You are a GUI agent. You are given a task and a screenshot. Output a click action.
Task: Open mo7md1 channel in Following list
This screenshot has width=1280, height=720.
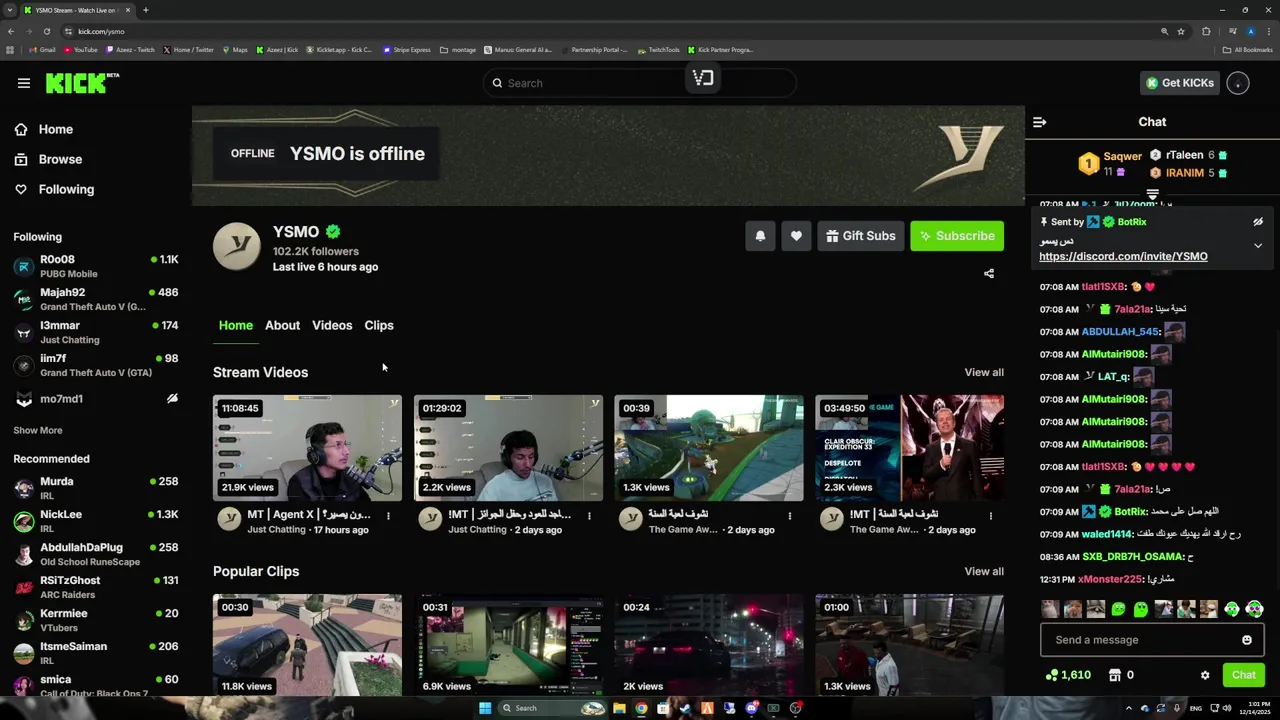pos(96,399)
